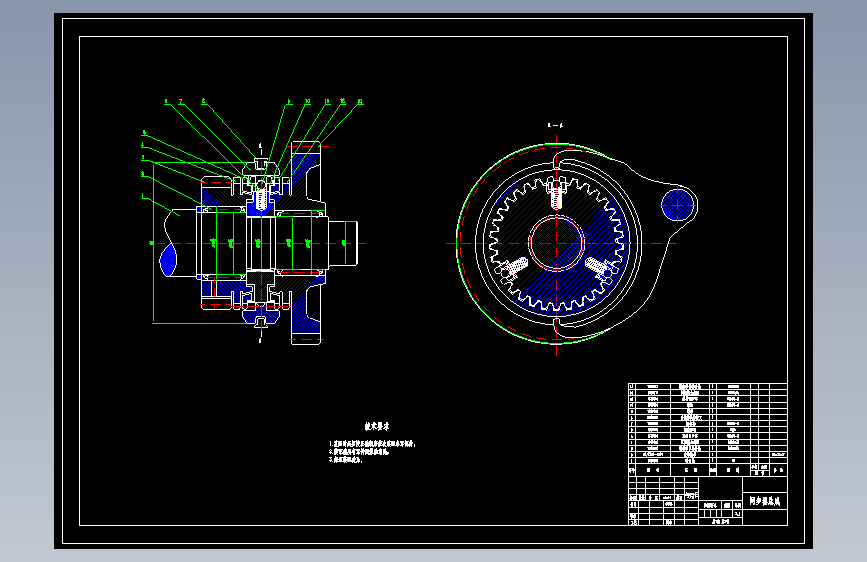
Task: Click the vertical green dimension line at left
Action: 153,243
